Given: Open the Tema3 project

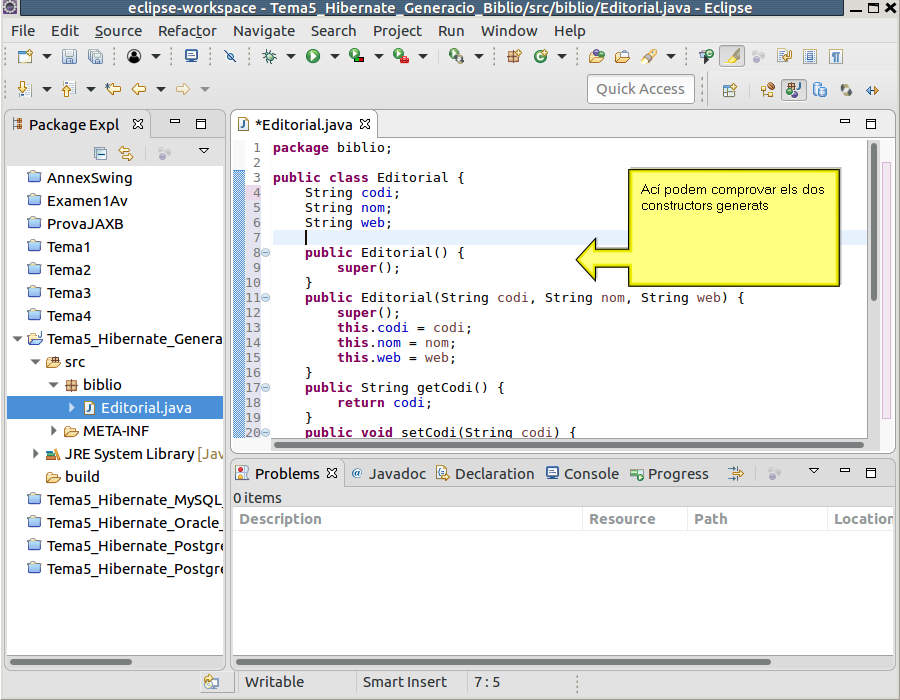Looking at the screenshot, I should 68,293.
